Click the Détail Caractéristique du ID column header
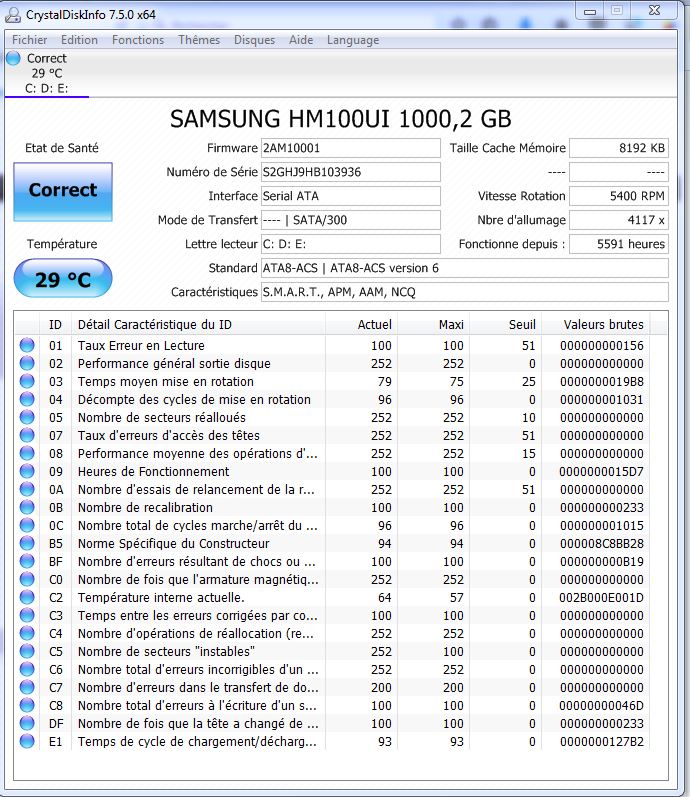690x797 pixels. pos(198,324)
